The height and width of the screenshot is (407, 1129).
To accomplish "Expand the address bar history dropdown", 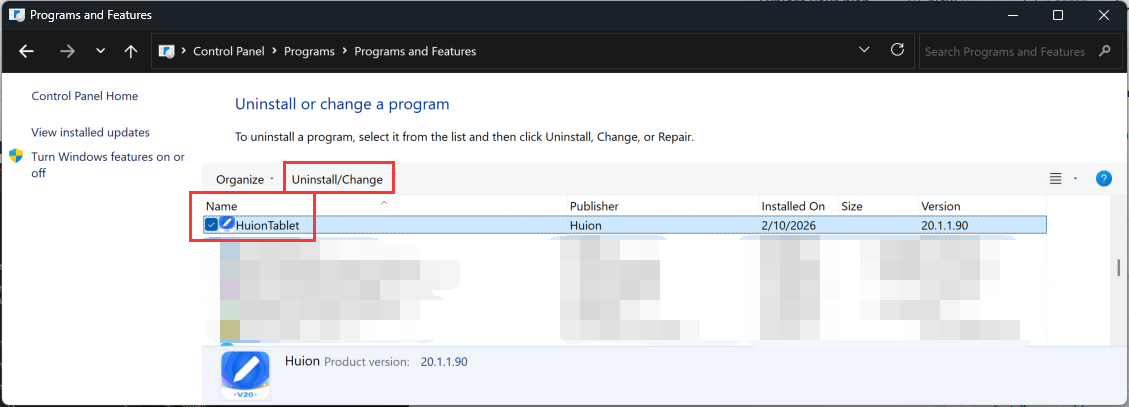I will (865, 50).
